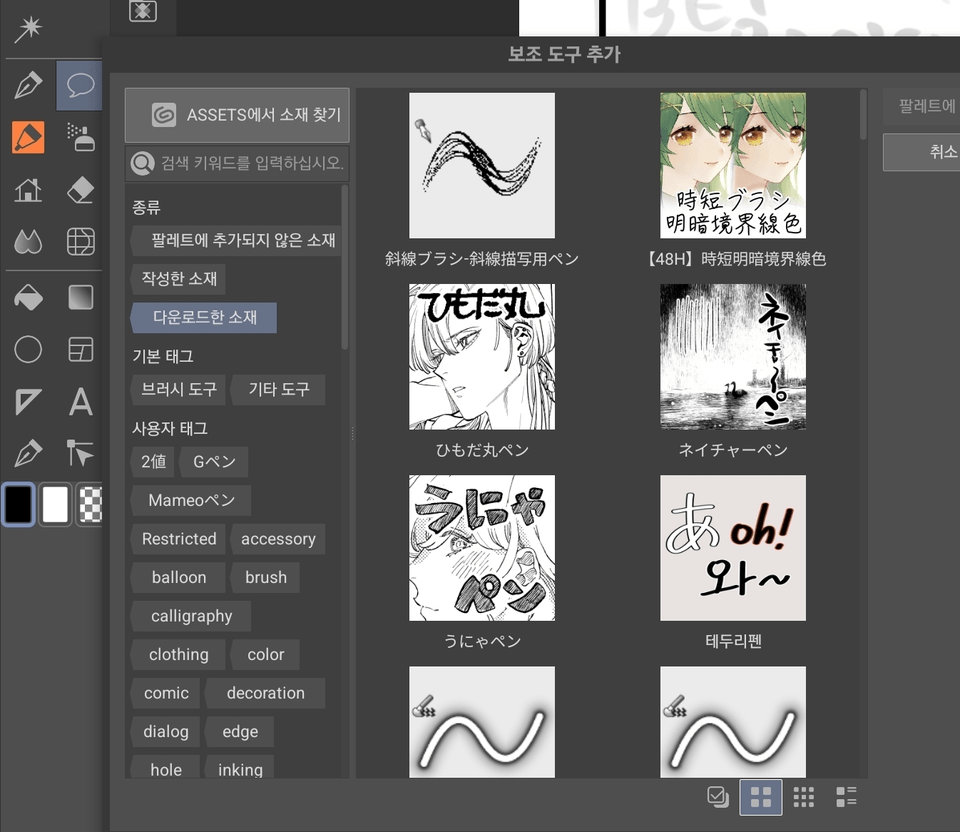960x832 pixels.
Task: Select the Figure circle tool
Action: coord(28,350)
